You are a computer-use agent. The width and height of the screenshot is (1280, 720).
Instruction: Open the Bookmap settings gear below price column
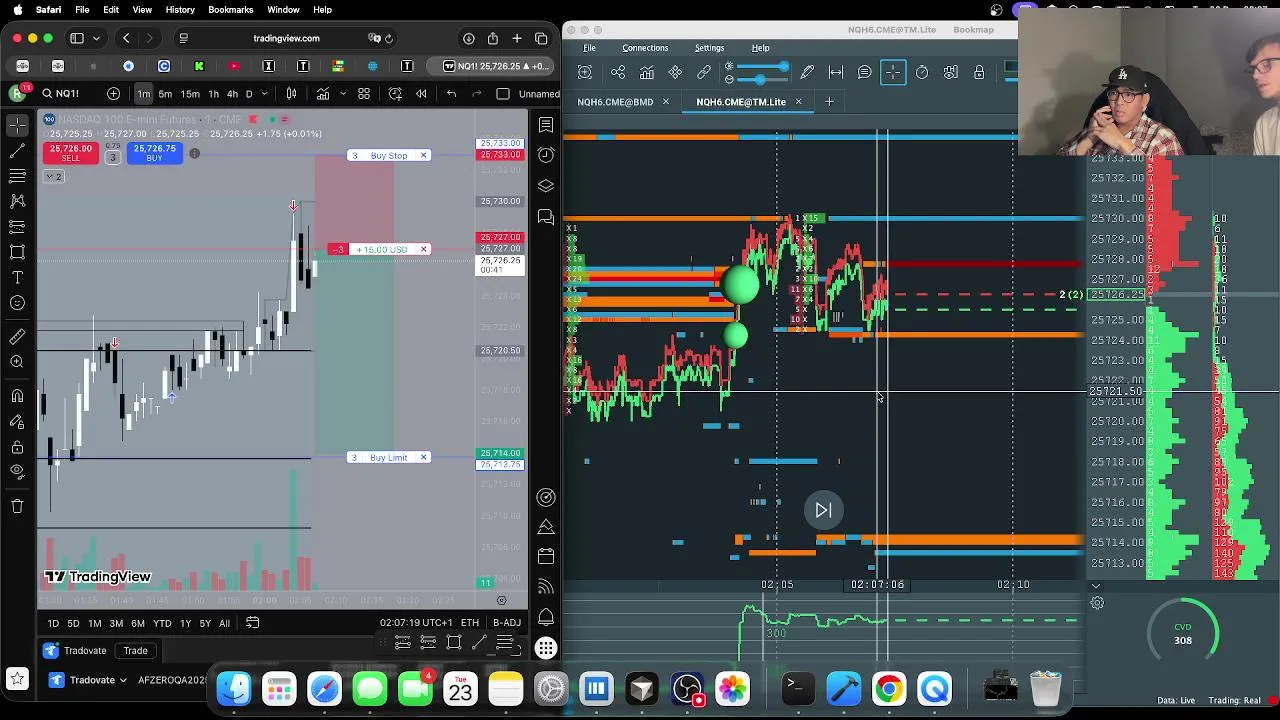tap(1097, 603)
